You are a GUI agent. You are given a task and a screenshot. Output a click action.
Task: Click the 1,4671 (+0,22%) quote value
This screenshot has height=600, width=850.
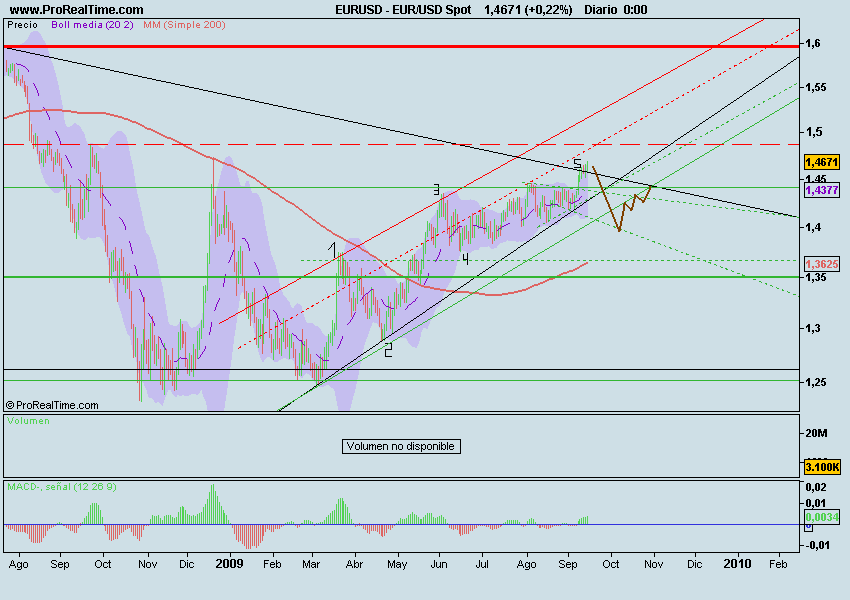pos(528,10)
